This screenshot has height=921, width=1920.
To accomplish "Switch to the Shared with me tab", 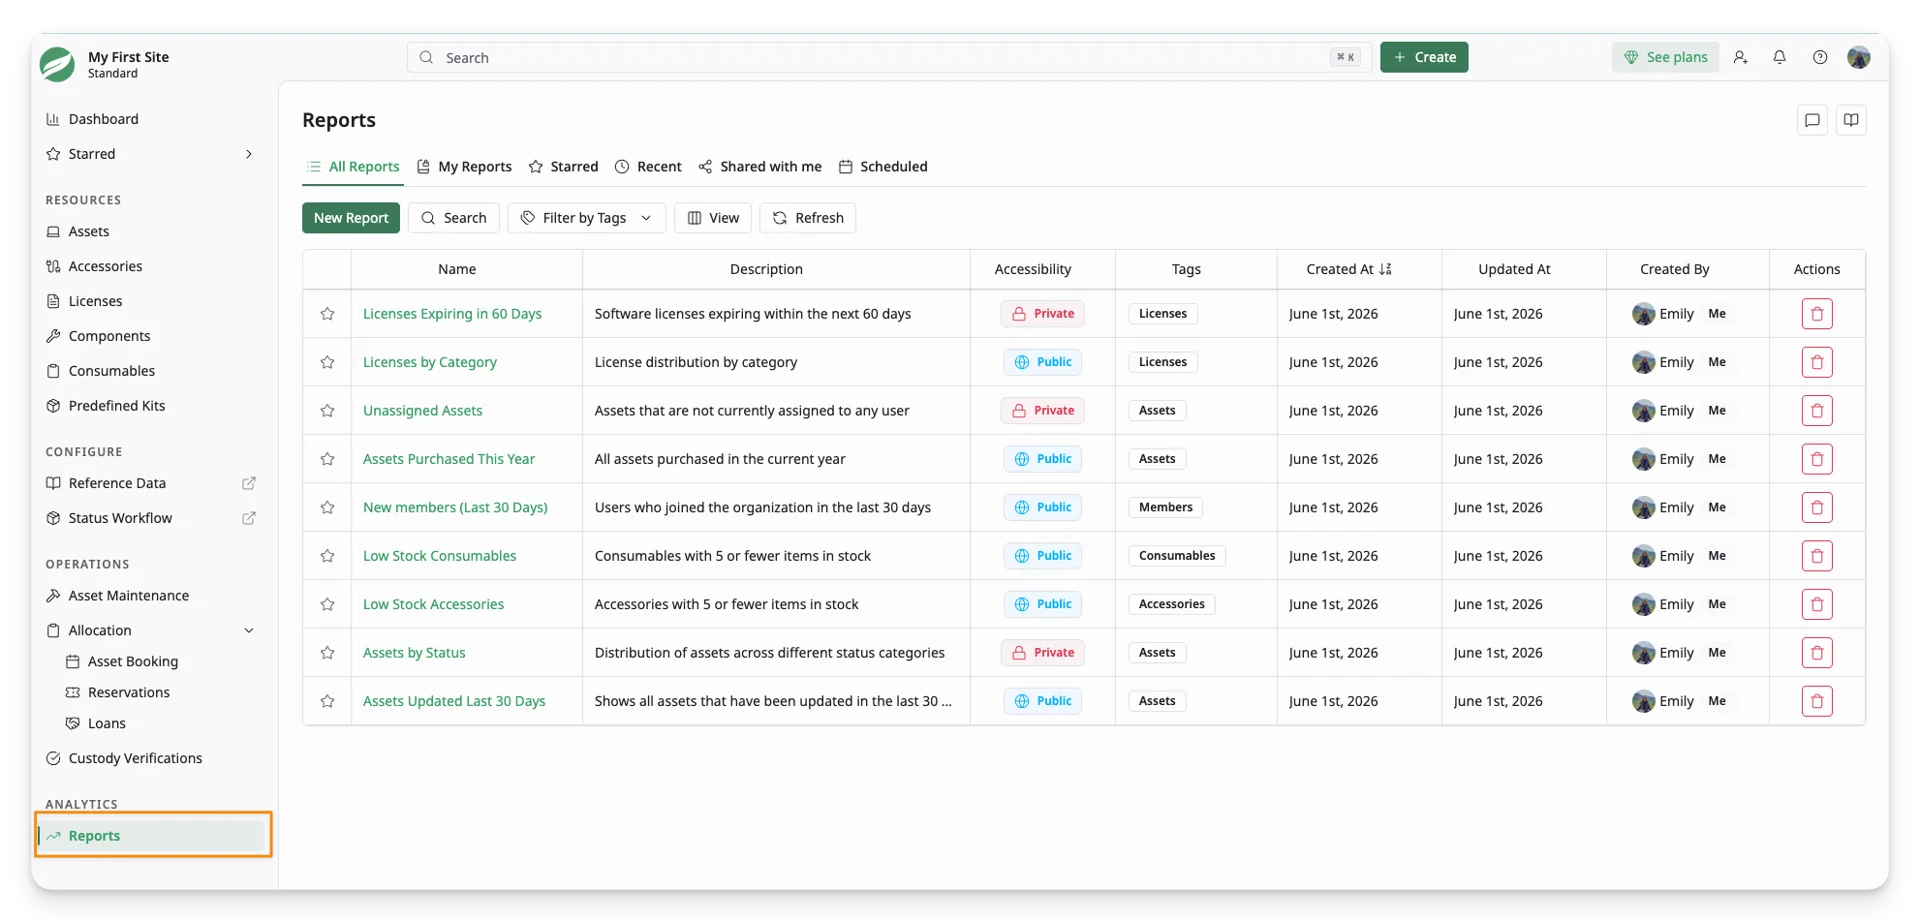I will pyautogui.click(x=760, y=167).
